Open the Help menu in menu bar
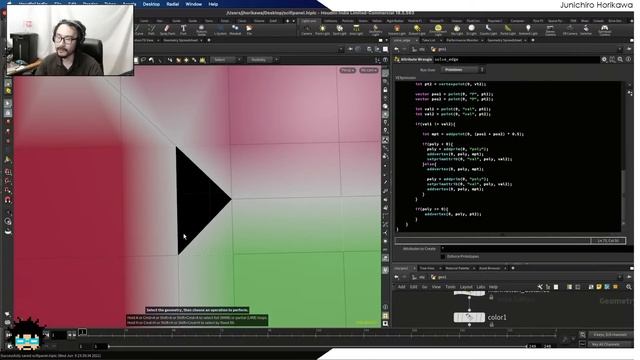Image resolution: width=640 pixels, height=360 pixels. tap(213, 4)
